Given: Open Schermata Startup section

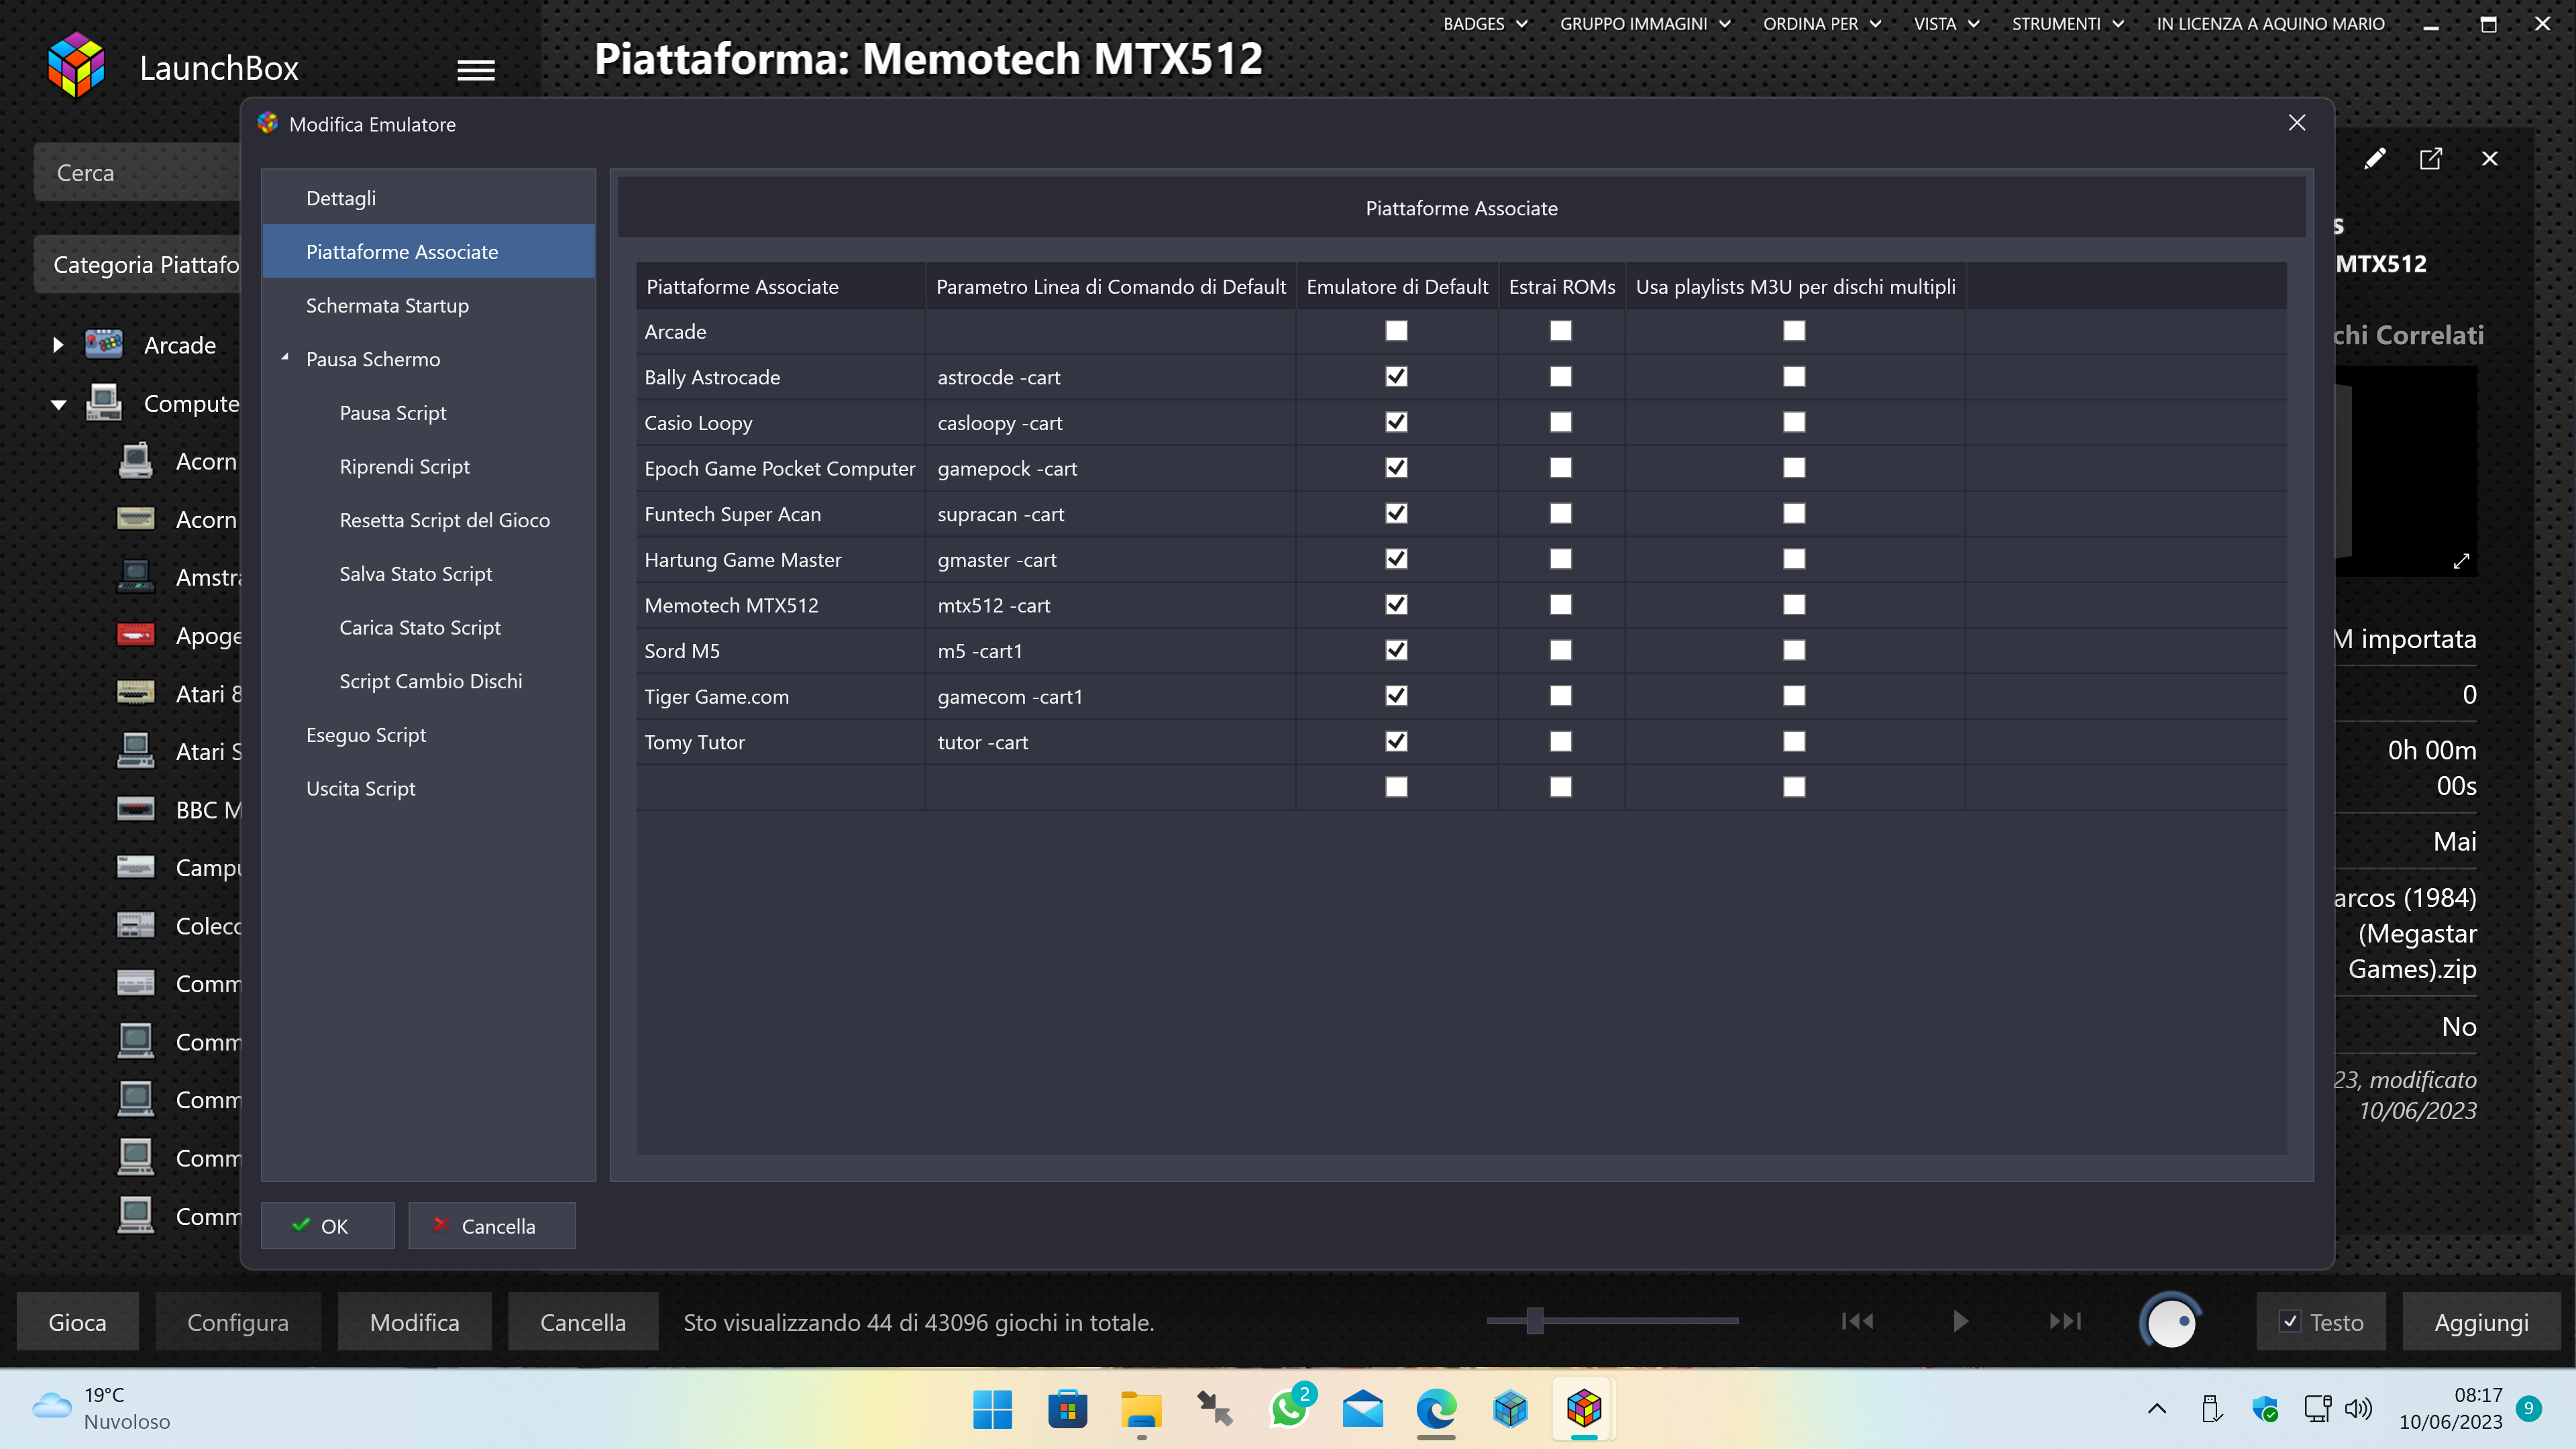Looking at the screenshot, I should [428, 305].
